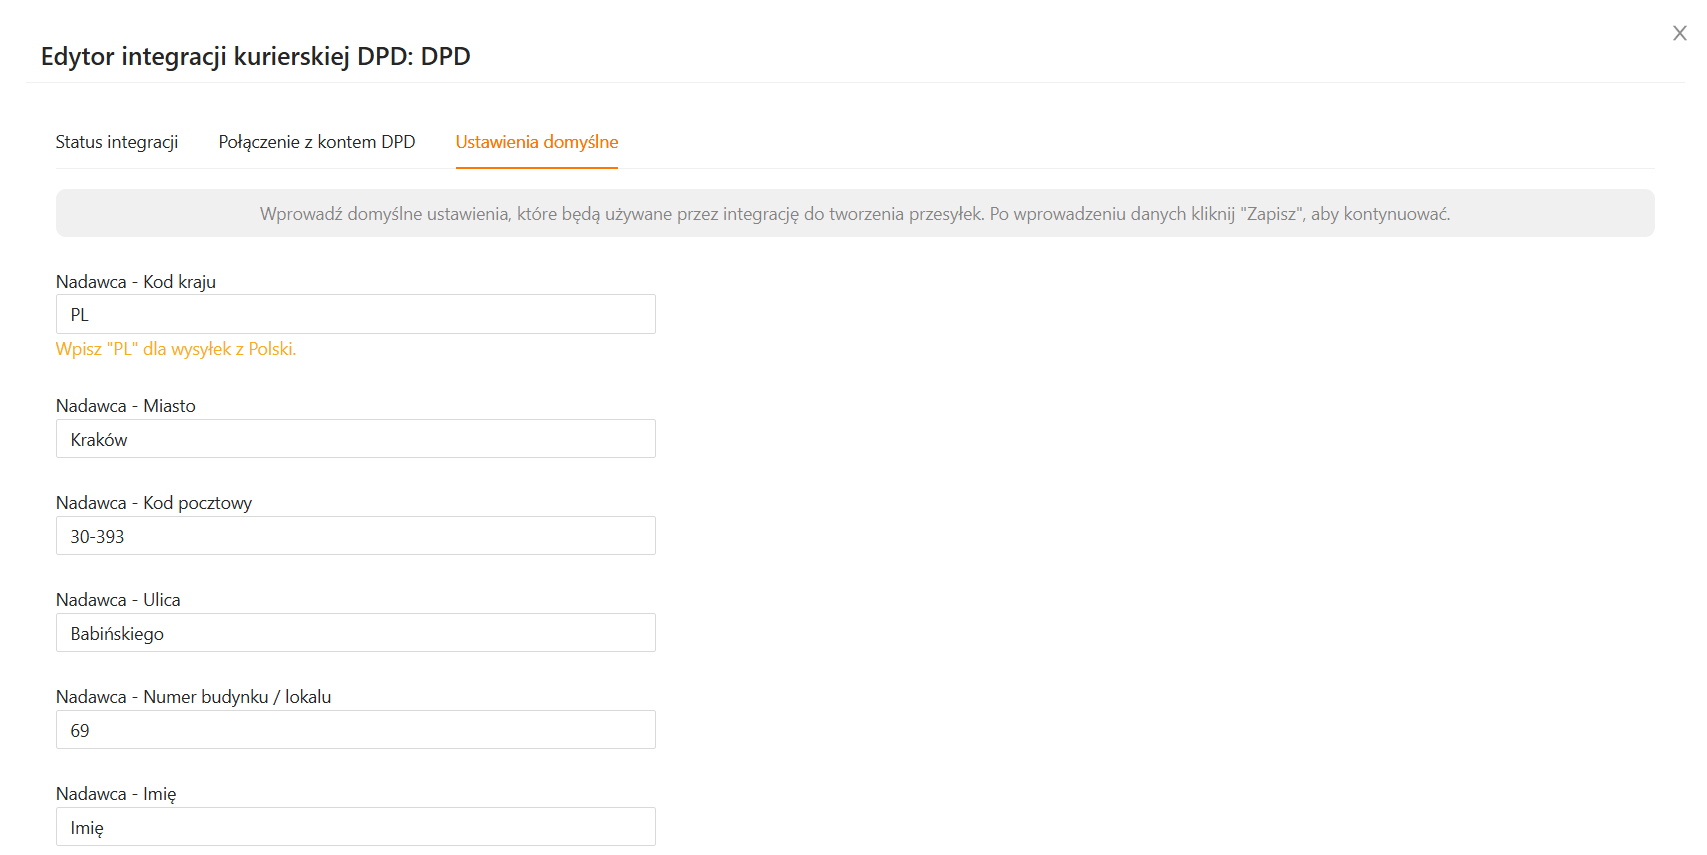Screen dimensions: 1707x855
Task: Select the Ulica field with Babińskiego
Action: coord(355,633)
